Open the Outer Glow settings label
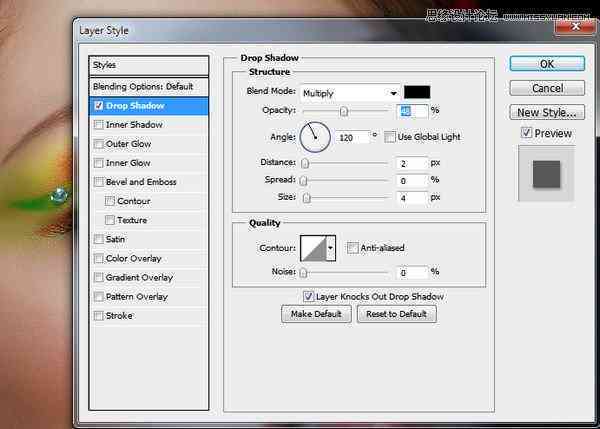 (x=128, y=144)
